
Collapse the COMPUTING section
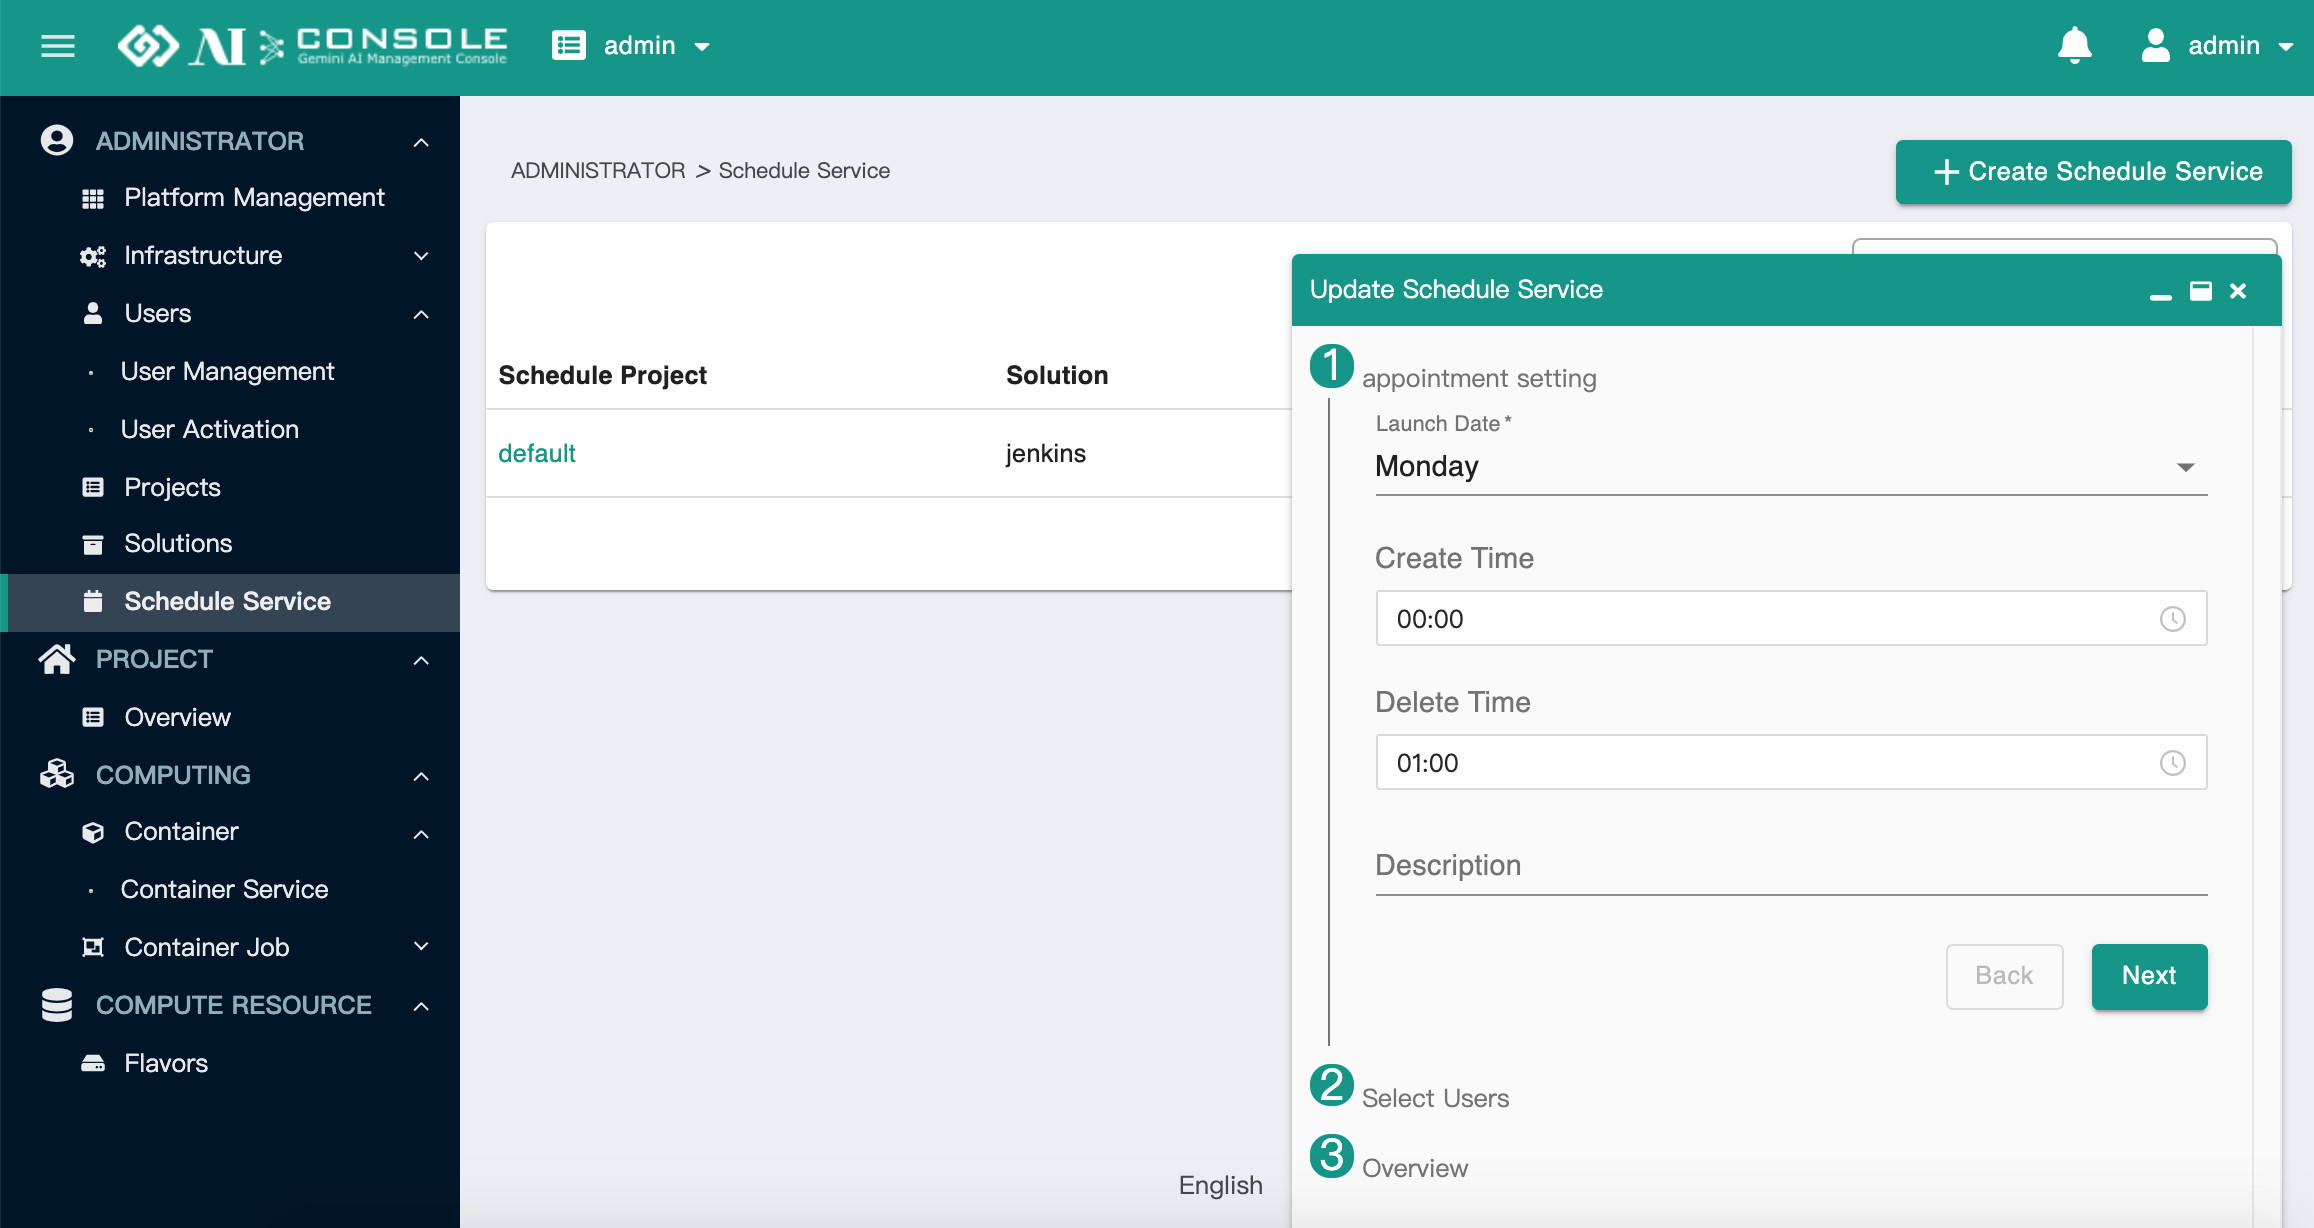coord(421,776)
